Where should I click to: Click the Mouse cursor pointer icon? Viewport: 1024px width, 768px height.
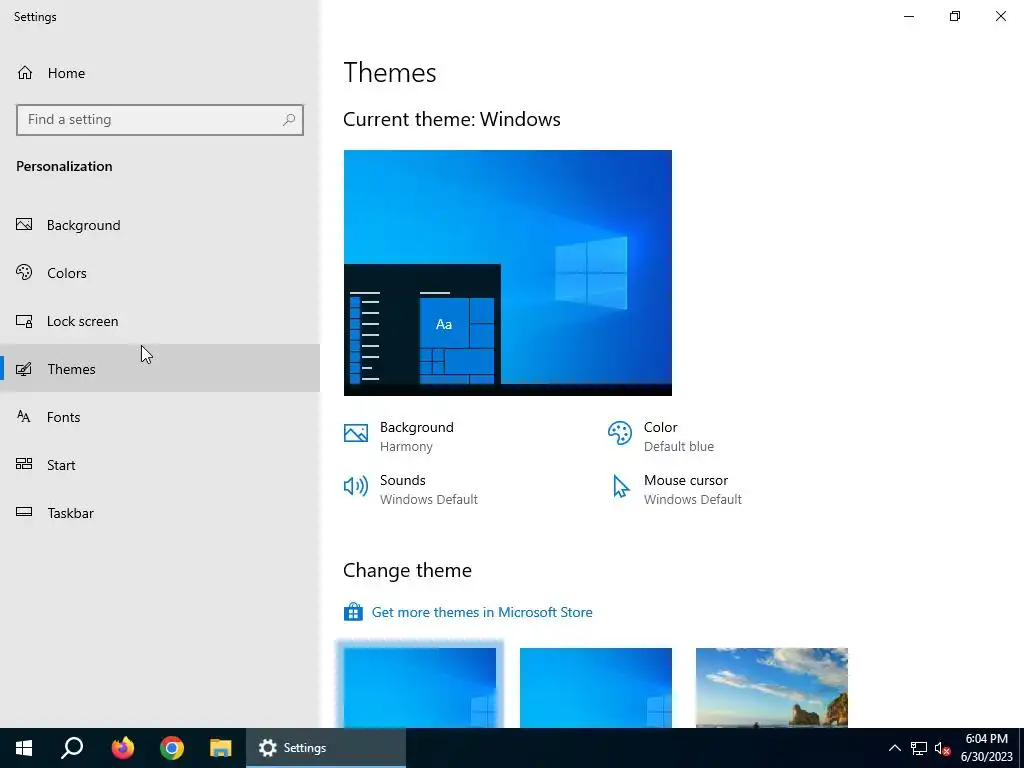(x=621, y=487)
